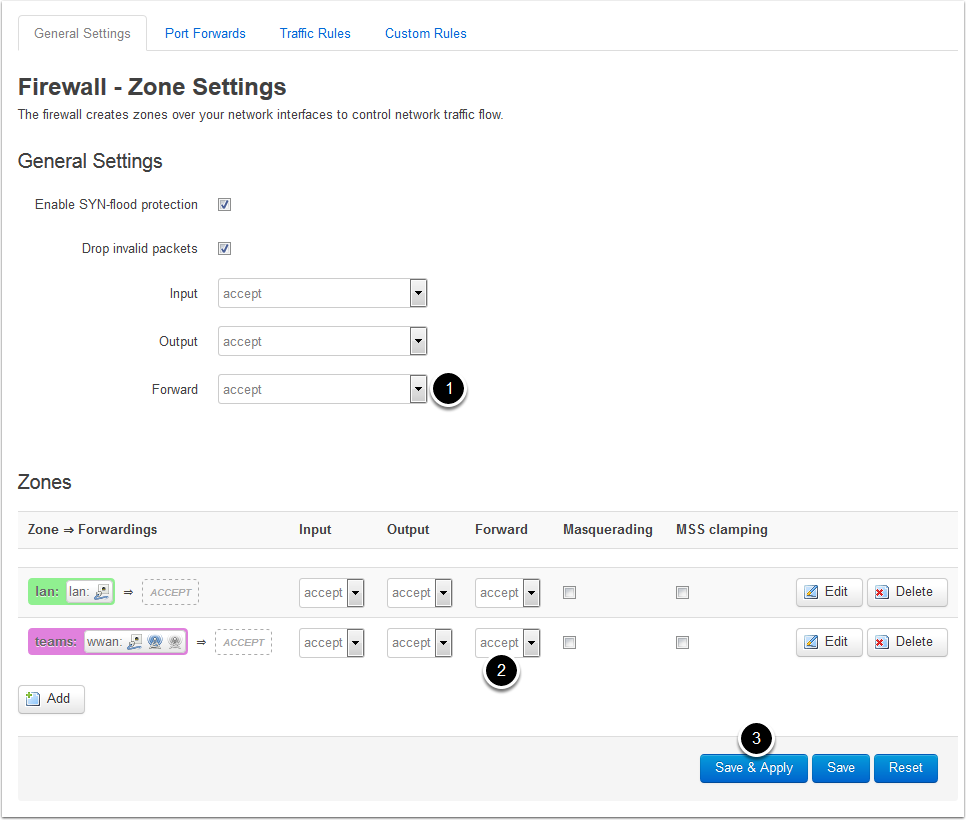Click the Zone ⇒ Forwardings column header

click(x=92, y=530)
